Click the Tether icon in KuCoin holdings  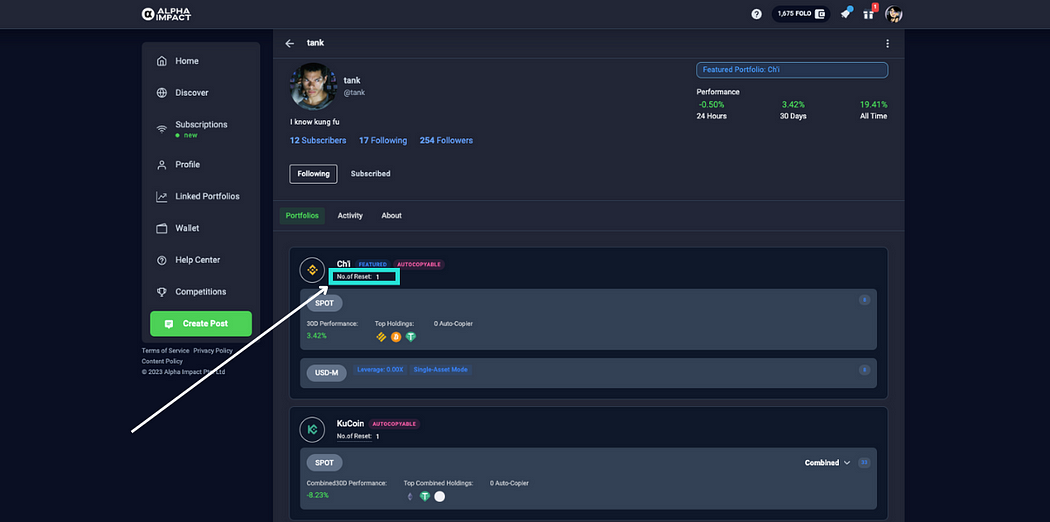(x=425, y=497)
